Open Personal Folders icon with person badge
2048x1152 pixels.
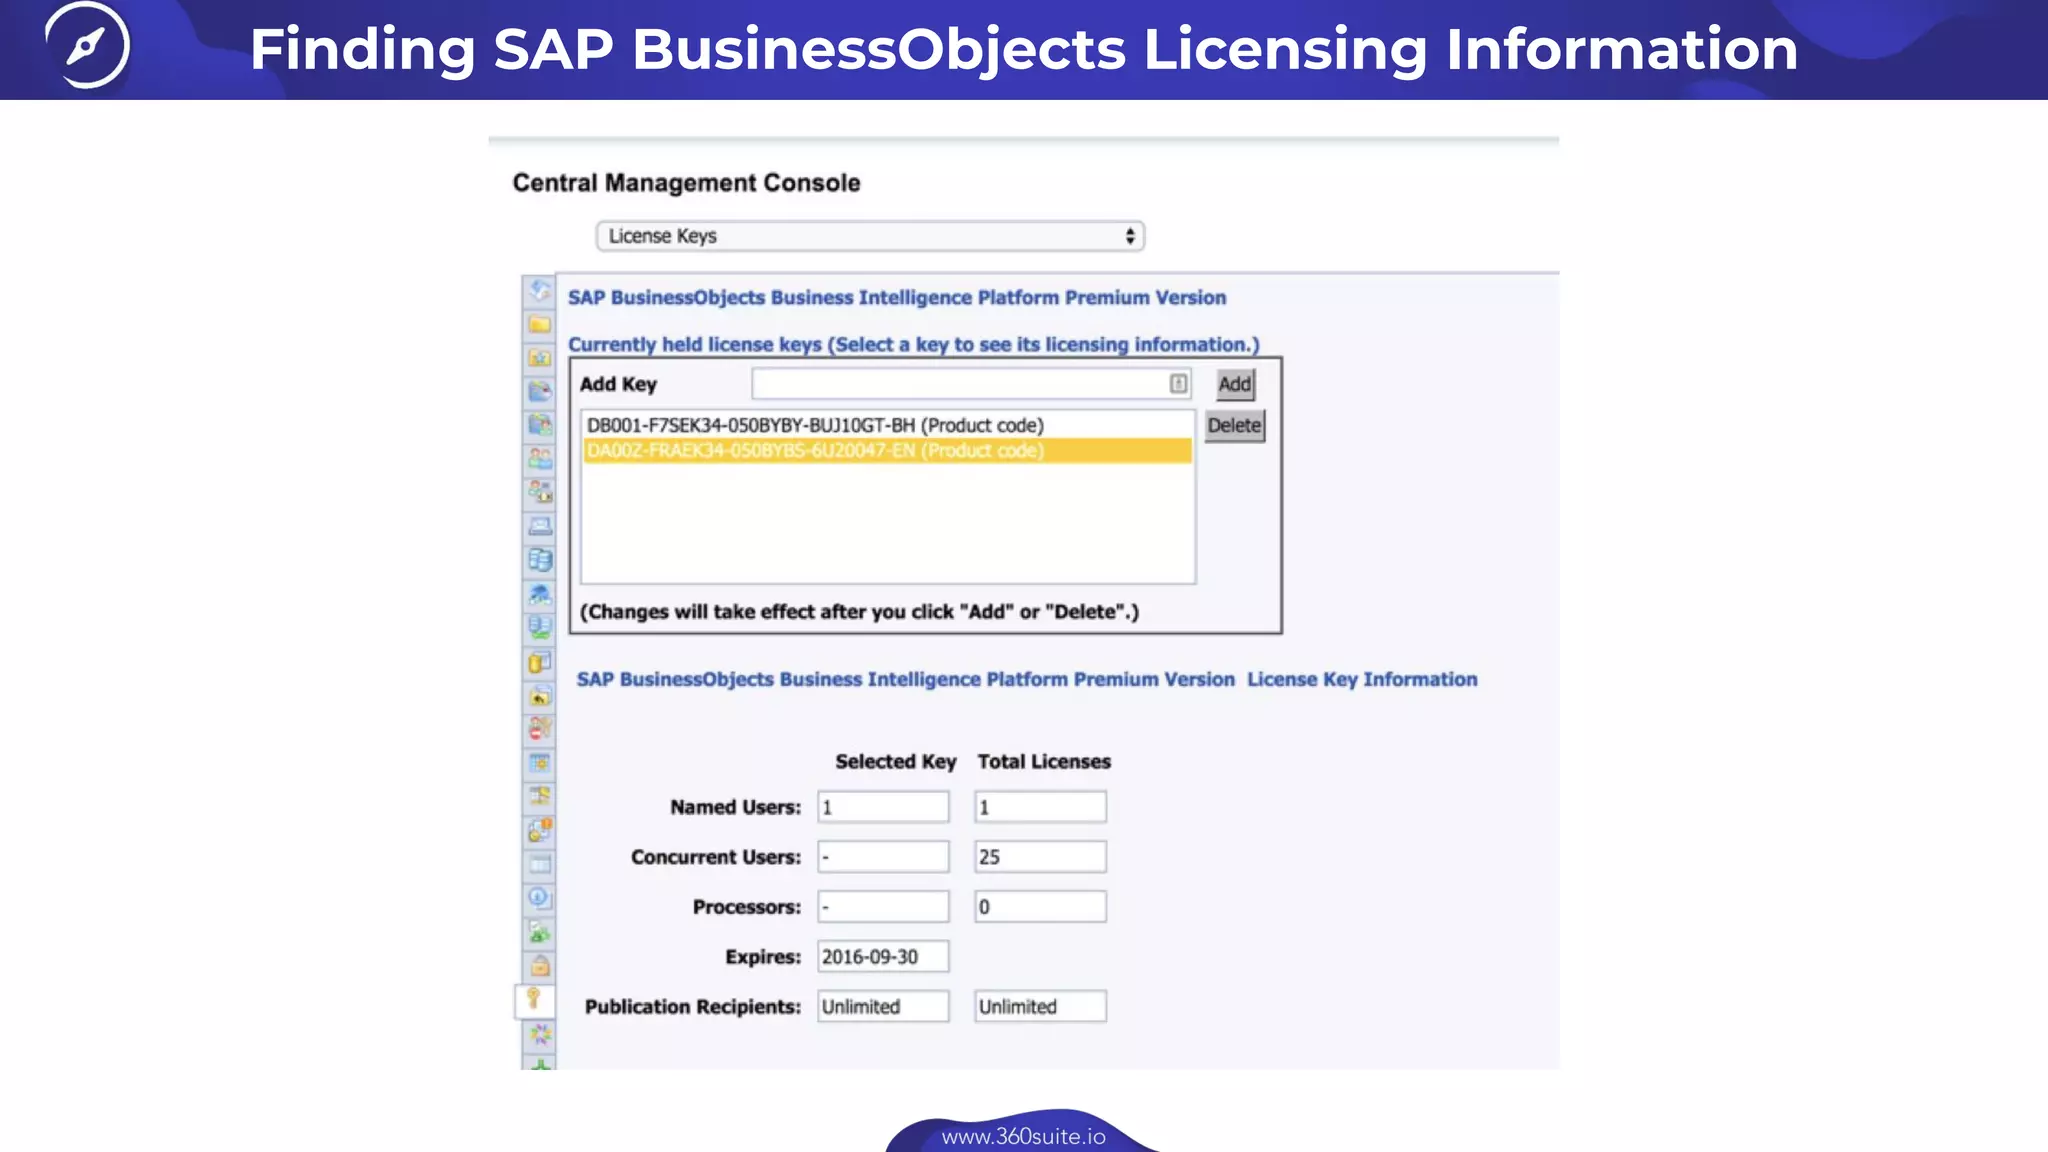[x=540, y=358]
